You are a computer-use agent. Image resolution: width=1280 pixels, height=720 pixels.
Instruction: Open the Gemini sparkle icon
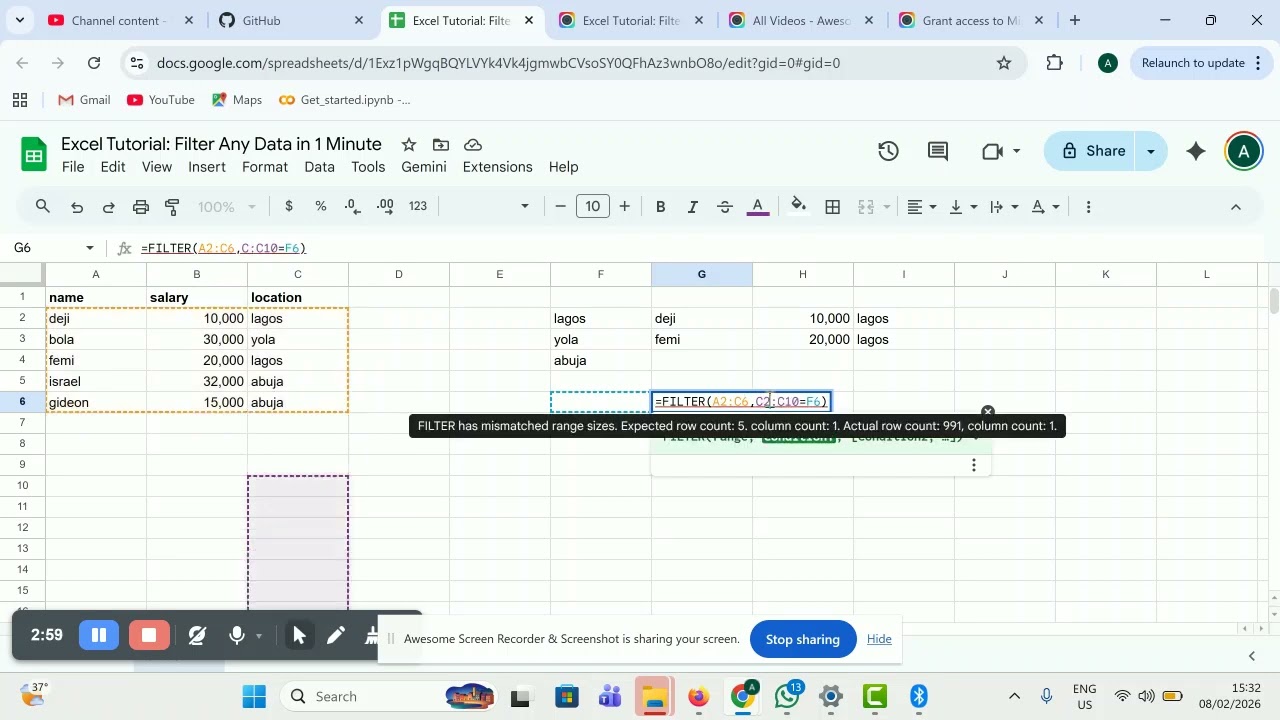[1196, 151]
